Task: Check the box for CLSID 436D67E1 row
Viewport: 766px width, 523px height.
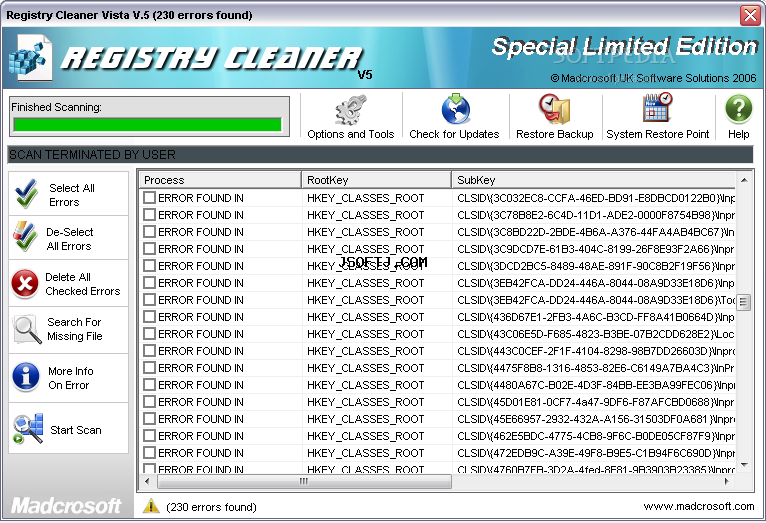Action: click(x=149, y=316)
